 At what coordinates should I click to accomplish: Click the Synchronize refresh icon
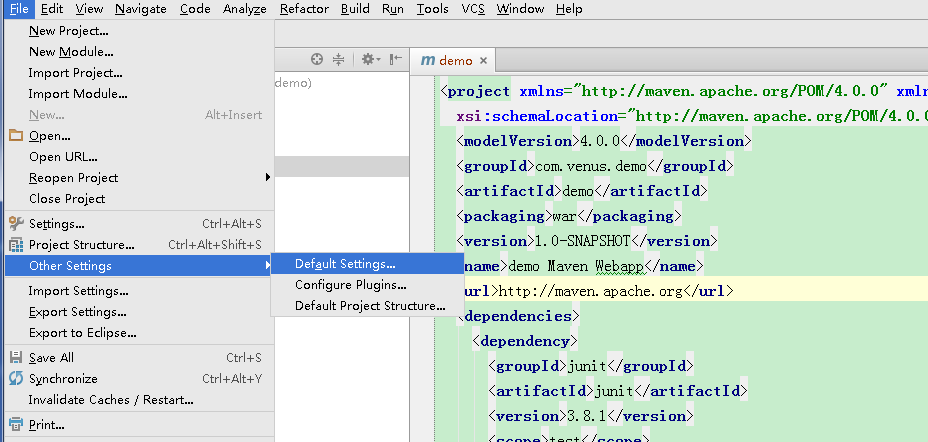coord(16,378)
